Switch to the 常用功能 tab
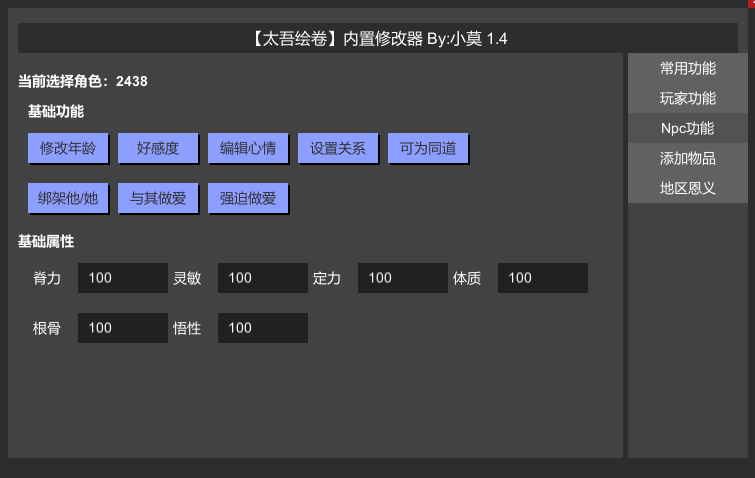The width and height of the screenshot is (755, 478). (x=688, y=68)
